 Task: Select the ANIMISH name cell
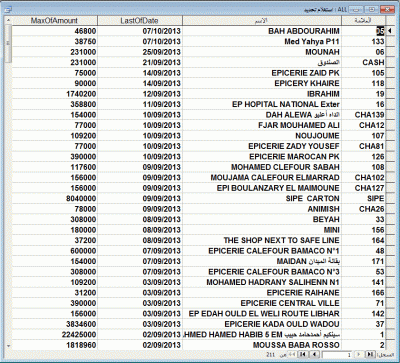coord(262,209)
